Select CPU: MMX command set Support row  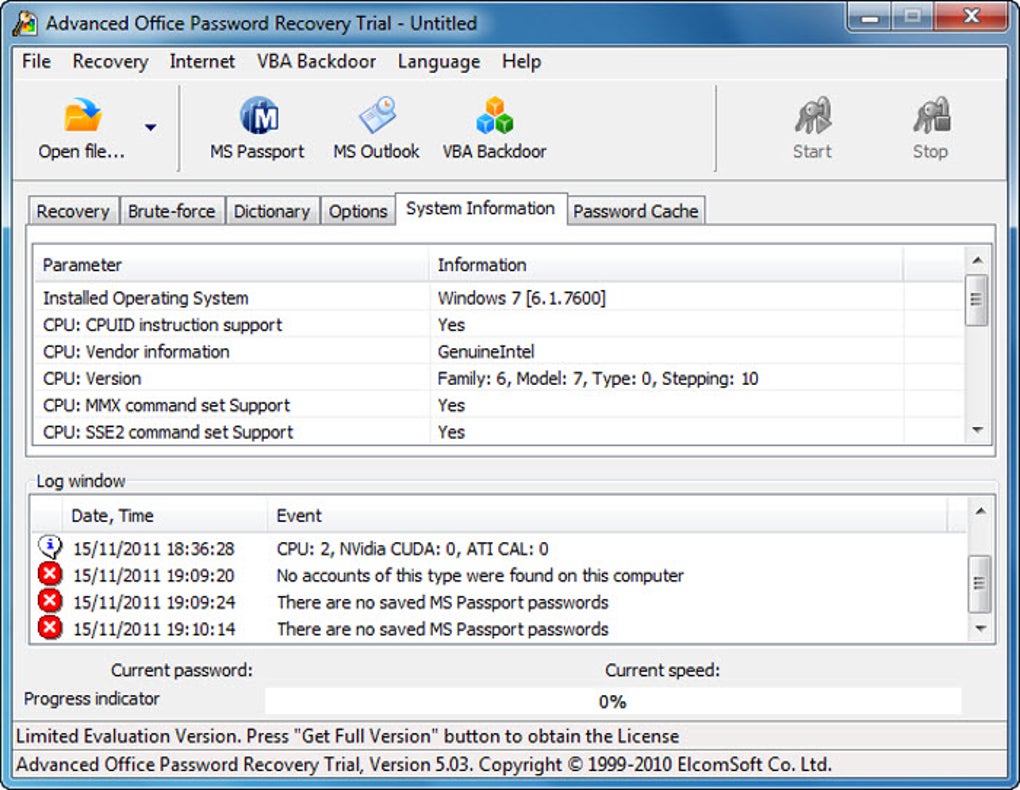click(x=498, y=405)
